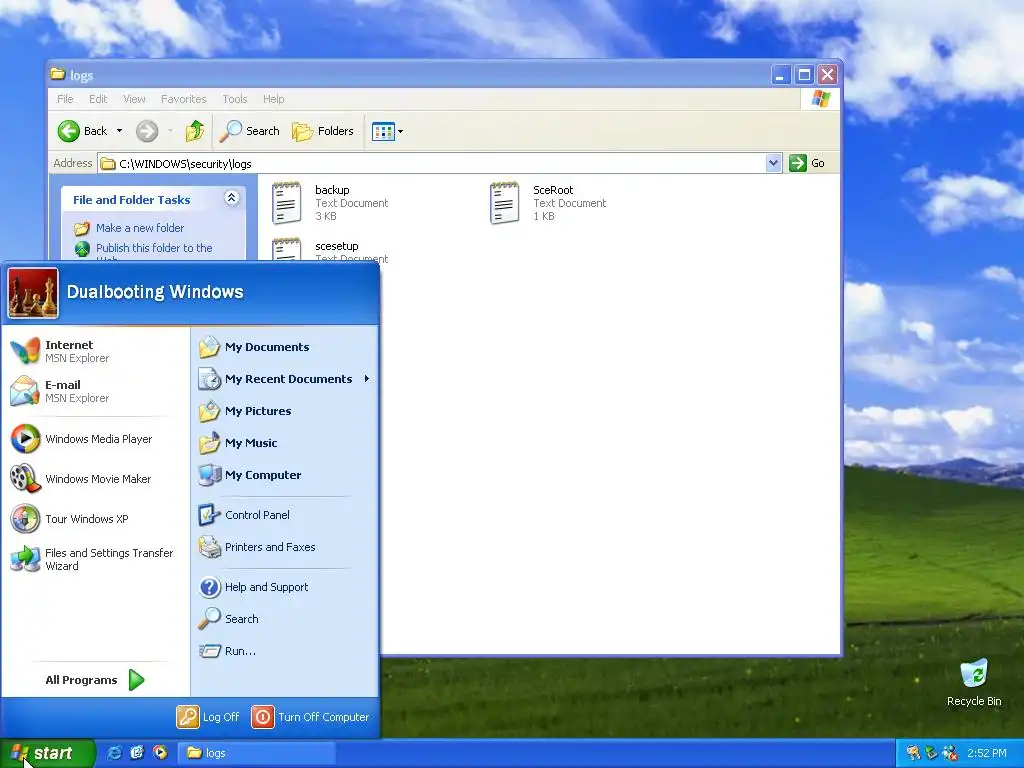This screenshot has width=1024, height=768.
Task: Open the Favorites menu
Action: (x=184, y=99)
